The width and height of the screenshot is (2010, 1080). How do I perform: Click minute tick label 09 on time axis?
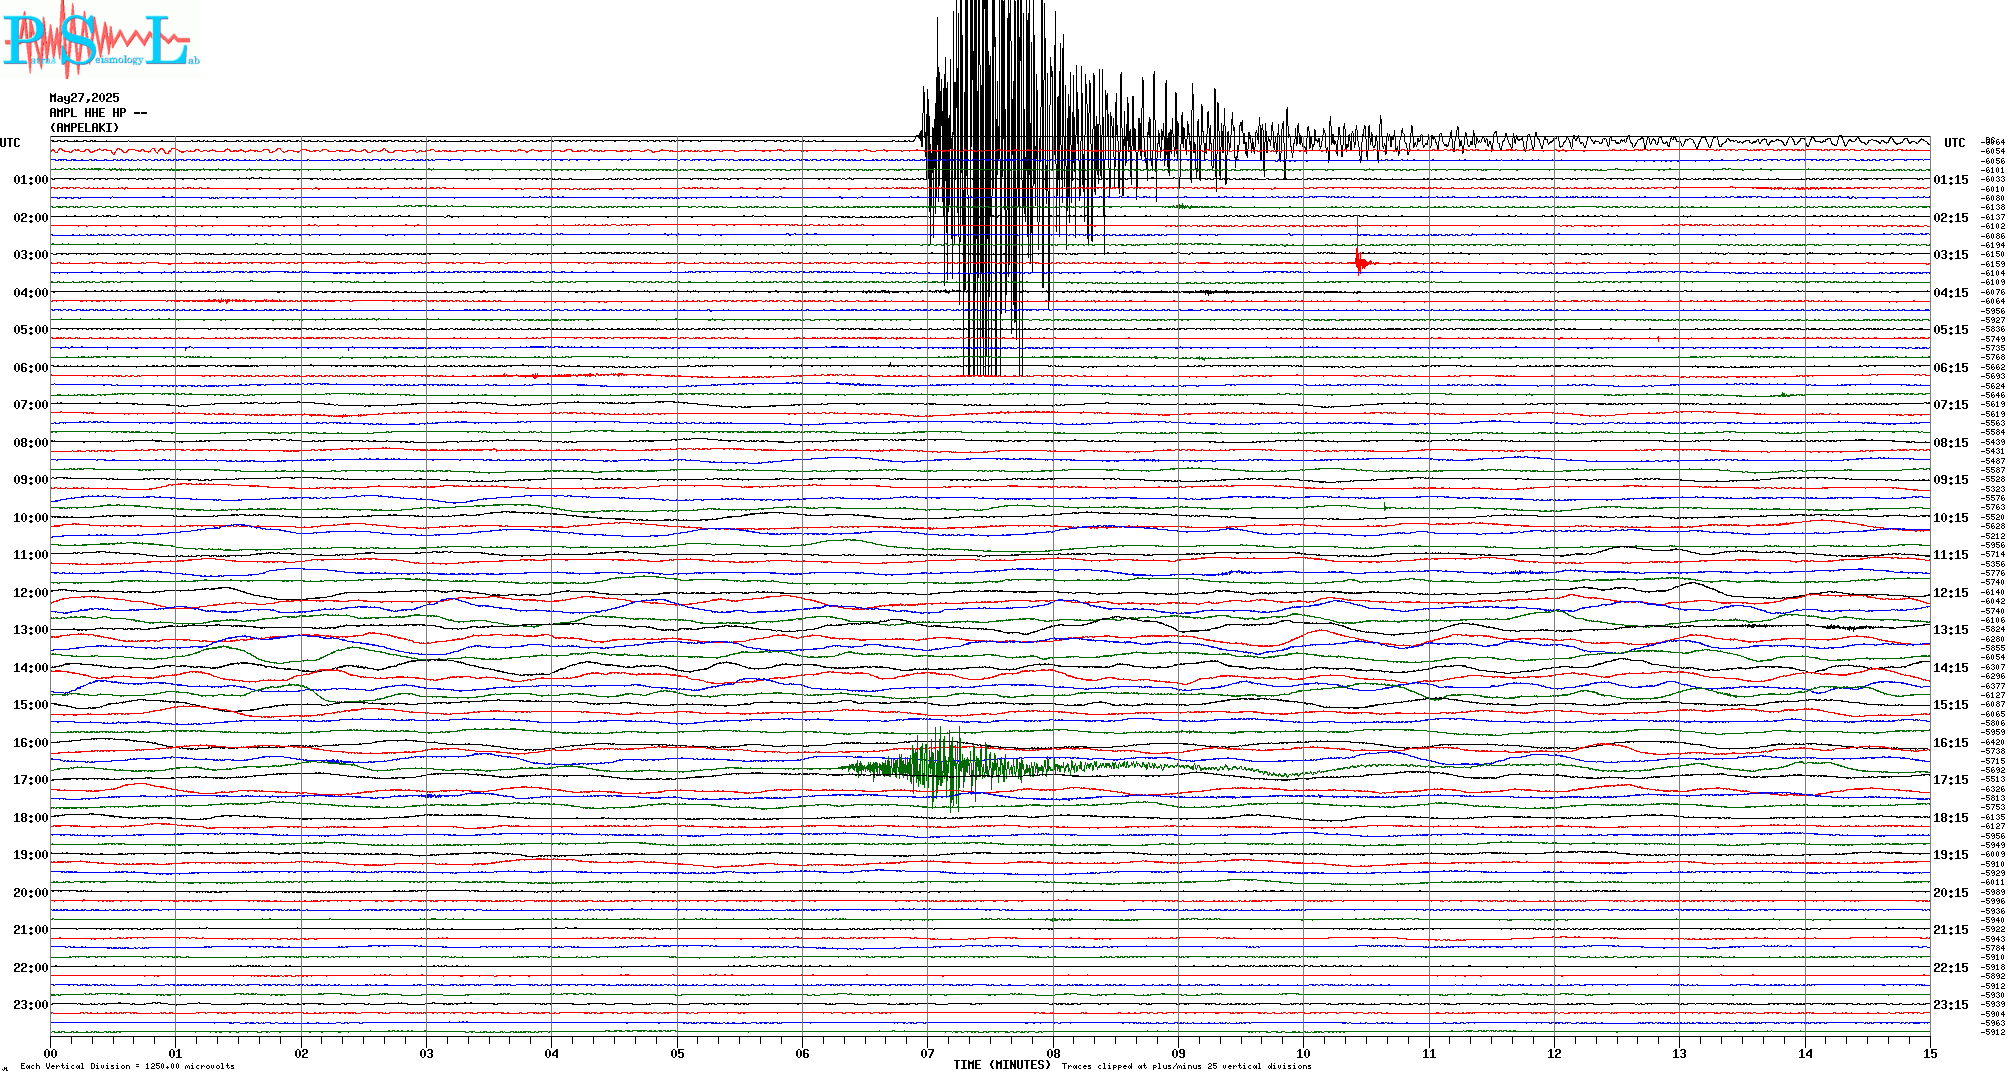tap(1179, 1054)
